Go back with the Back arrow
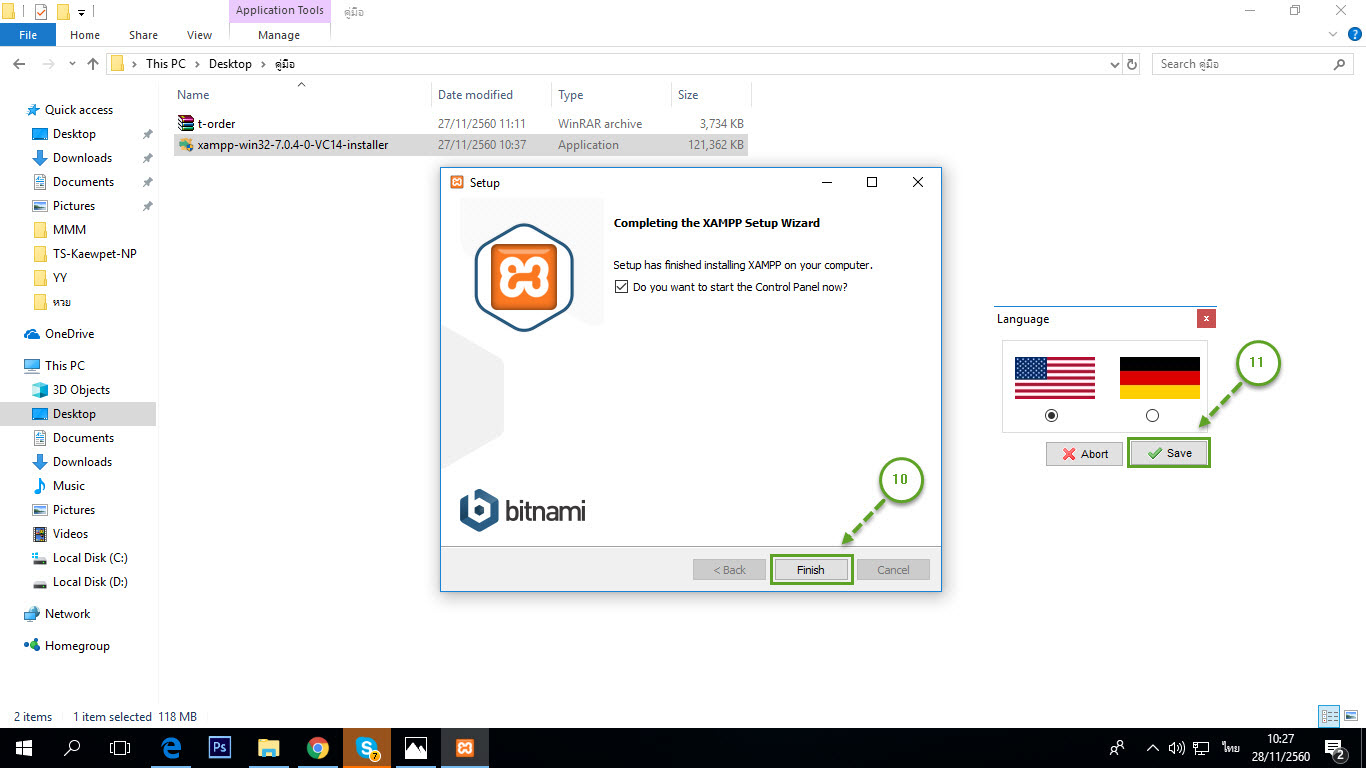 click(18, 64)
